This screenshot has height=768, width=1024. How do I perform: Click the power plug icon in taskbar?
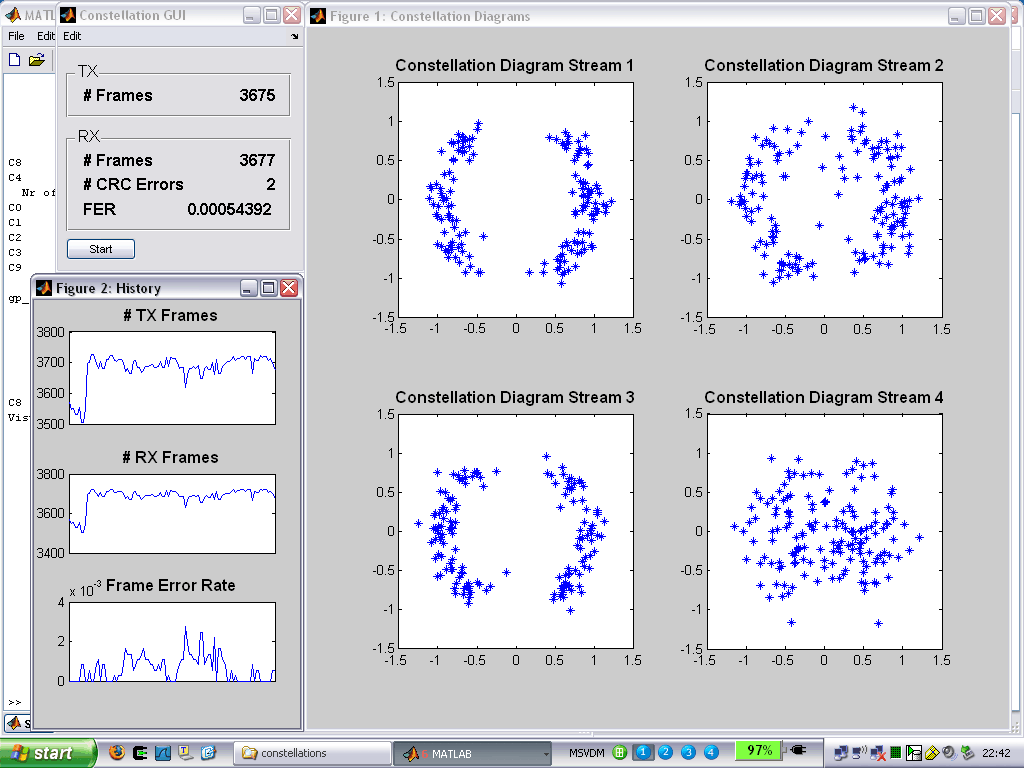(x=797, y=751)
